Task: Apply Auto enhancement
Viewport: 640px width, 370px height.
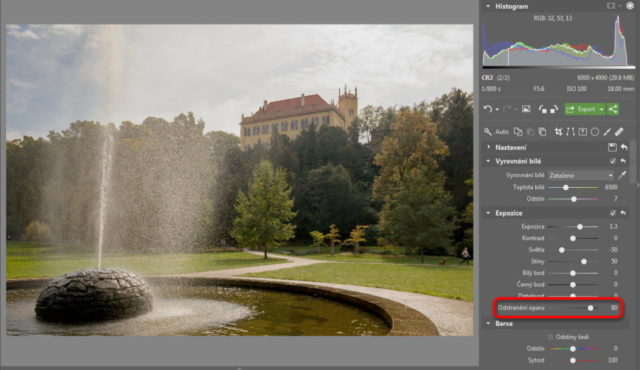Action: (502, 132)
